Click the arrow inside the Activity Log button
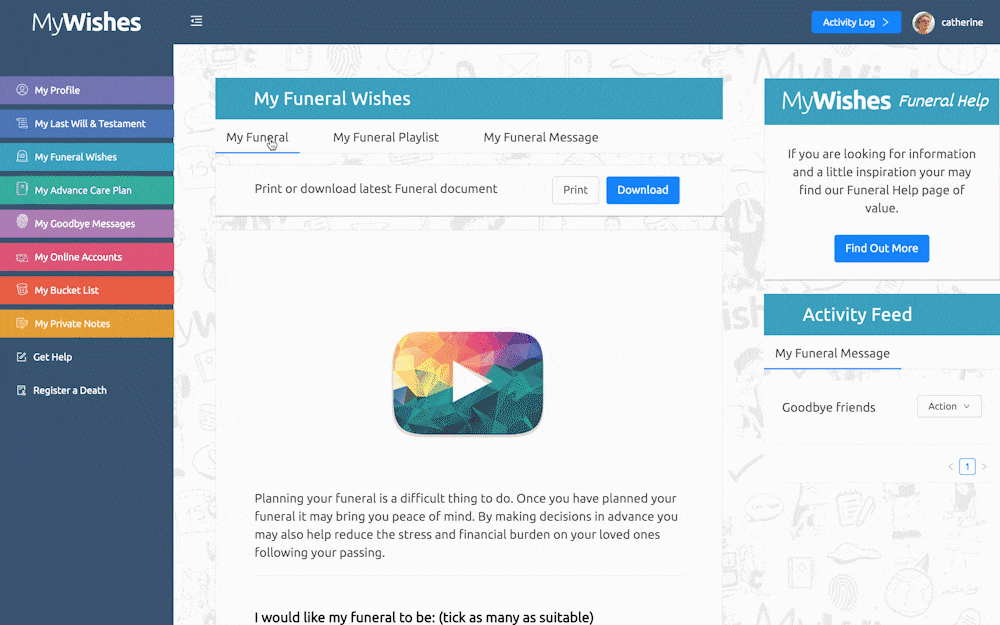Screen dimensions: 1000x625 click(885, 22)
